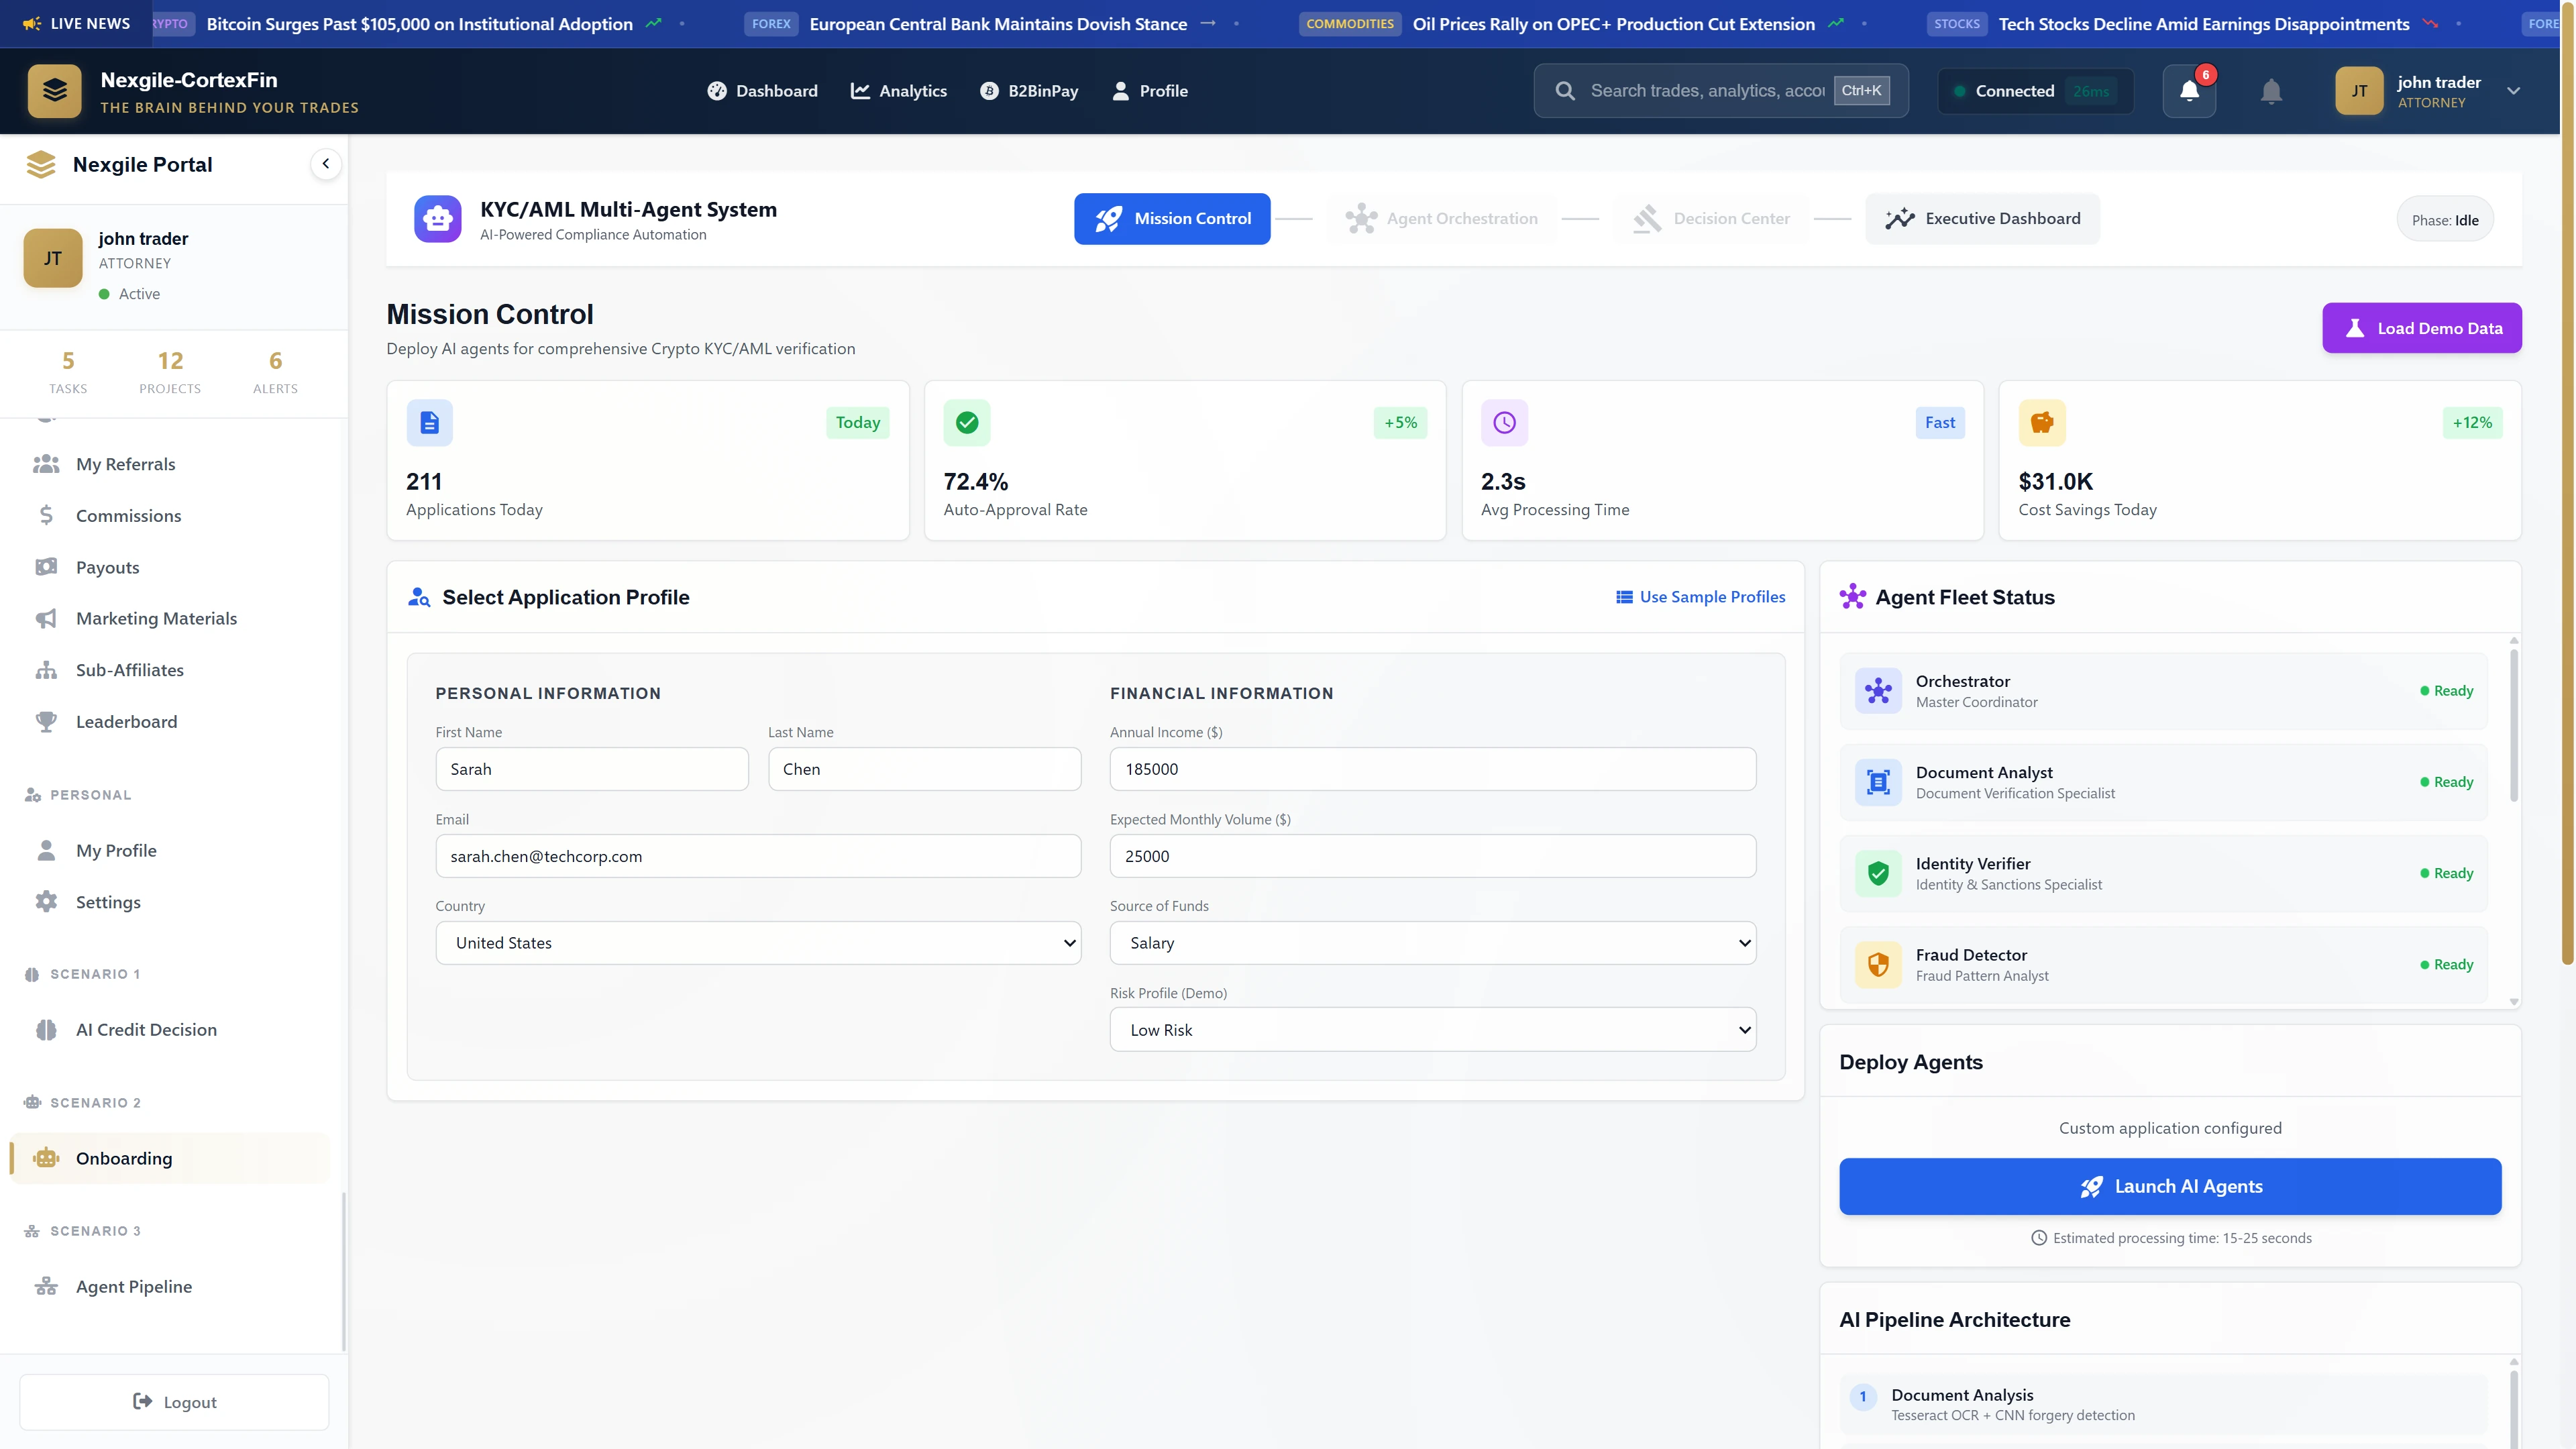Open the Nexgile-CortexFin logo home icon
Image resolution: width=2576 pixels, height=1449 pixels.
[x=55, y=90]
